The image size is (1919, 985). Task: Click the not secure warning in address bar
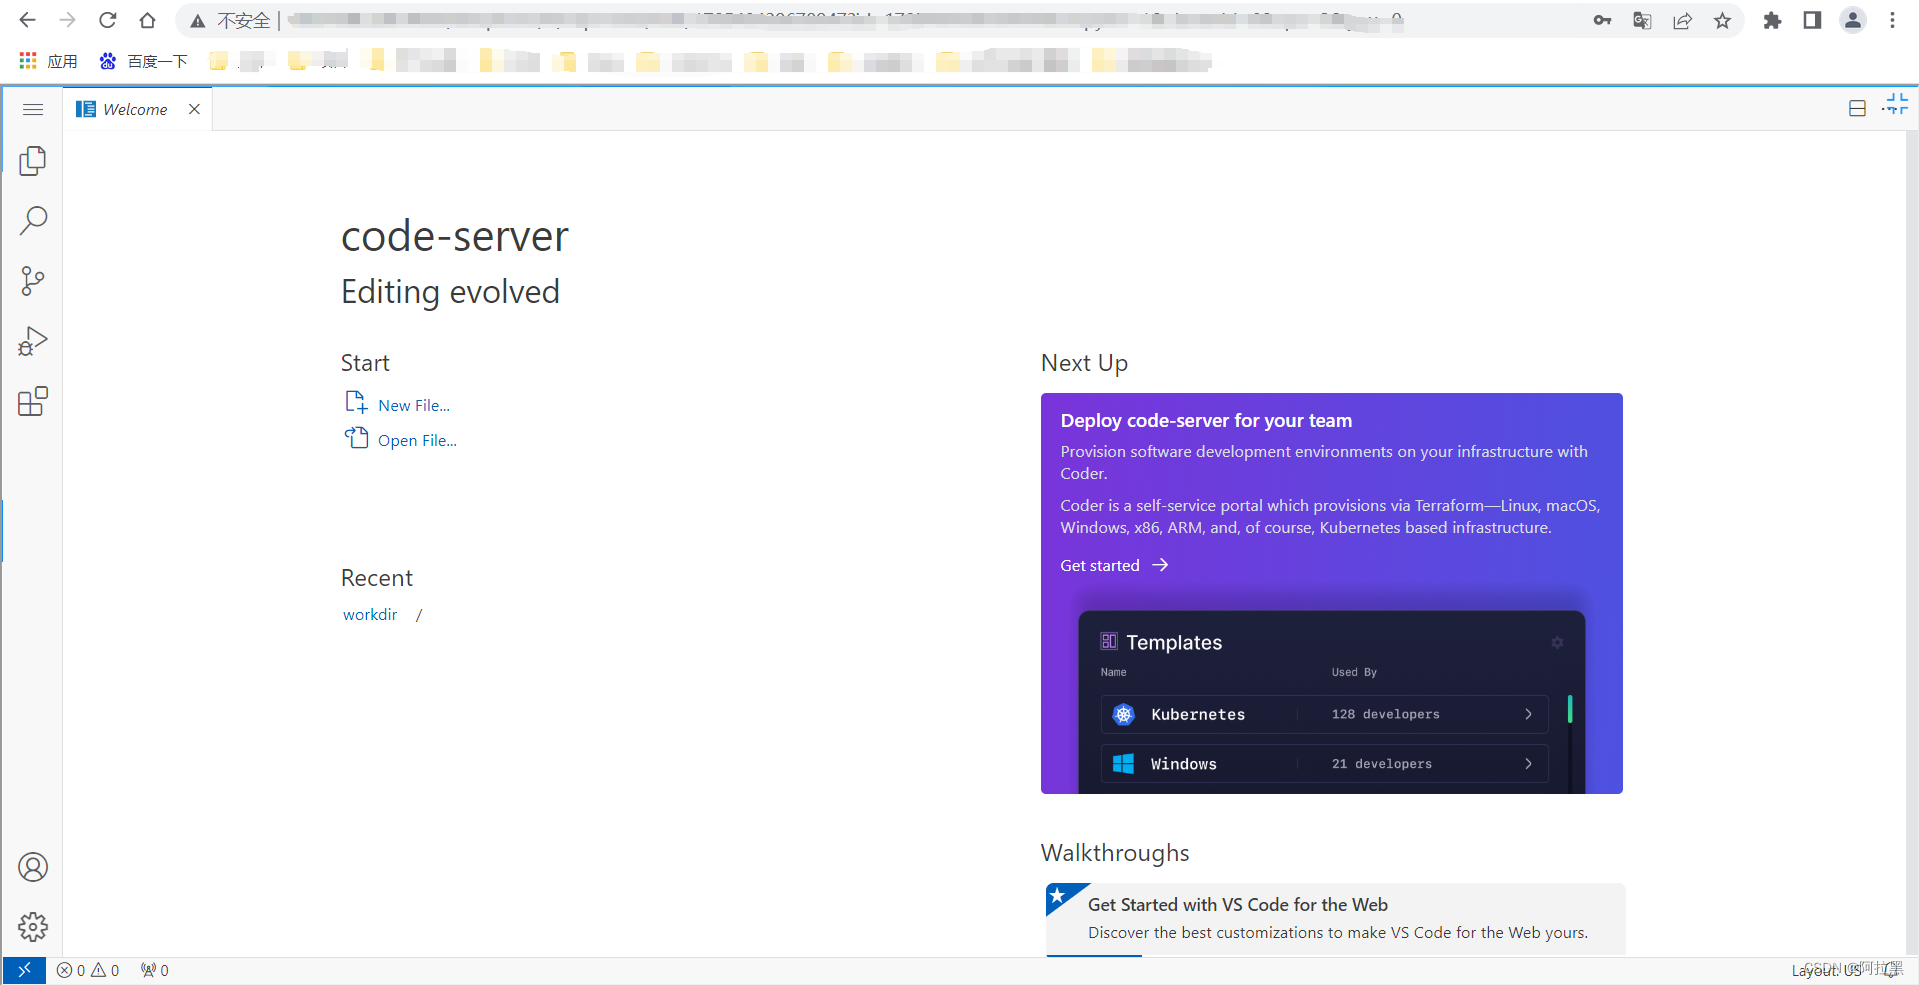coord(231,20)
